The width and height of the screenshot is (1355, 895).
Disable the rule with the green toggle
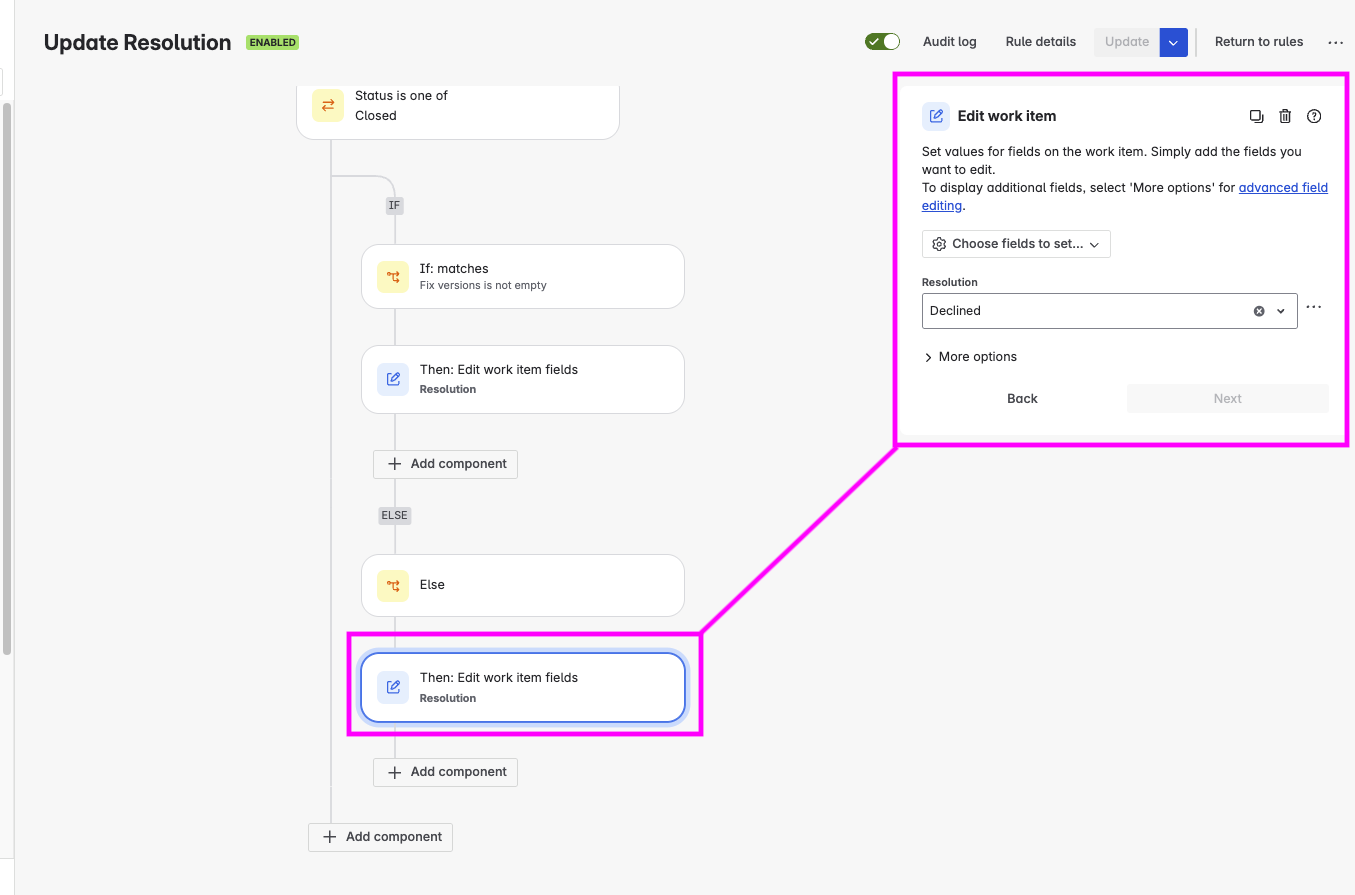[881, 41]
